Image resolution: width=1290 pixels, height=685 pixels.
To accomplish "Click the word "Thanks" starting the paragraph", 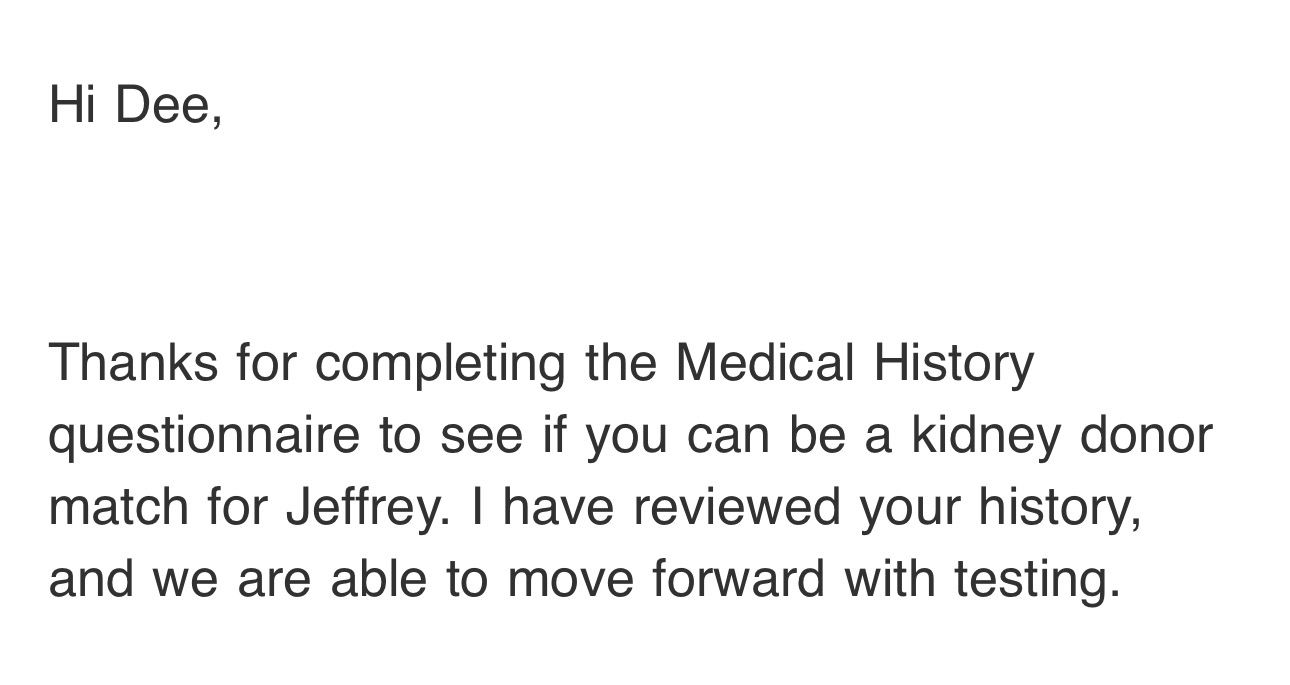I will pos(133,362).
